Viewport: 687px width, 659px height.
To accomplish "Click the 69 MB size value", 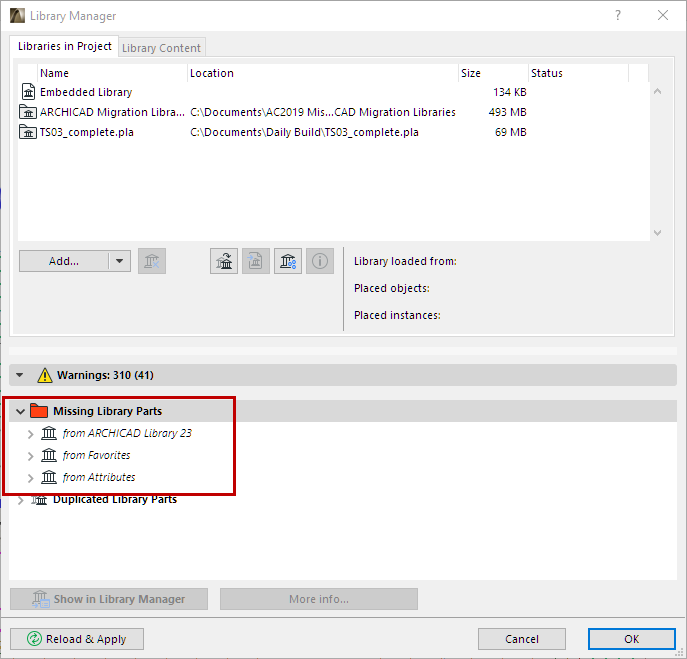I will click(x=510, y=132).
